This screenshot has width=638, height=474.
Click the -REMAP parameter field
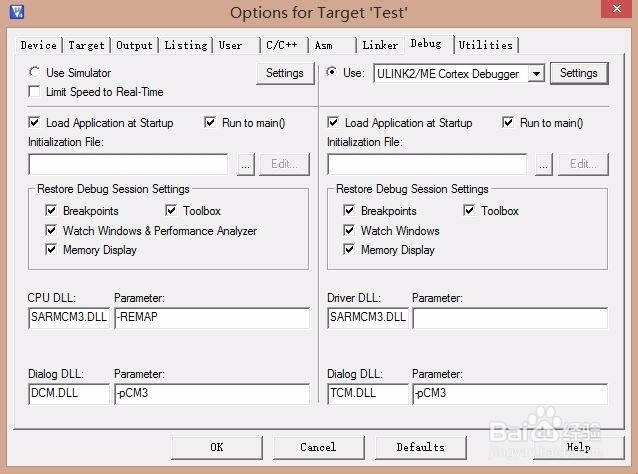[x=212, y=317]
